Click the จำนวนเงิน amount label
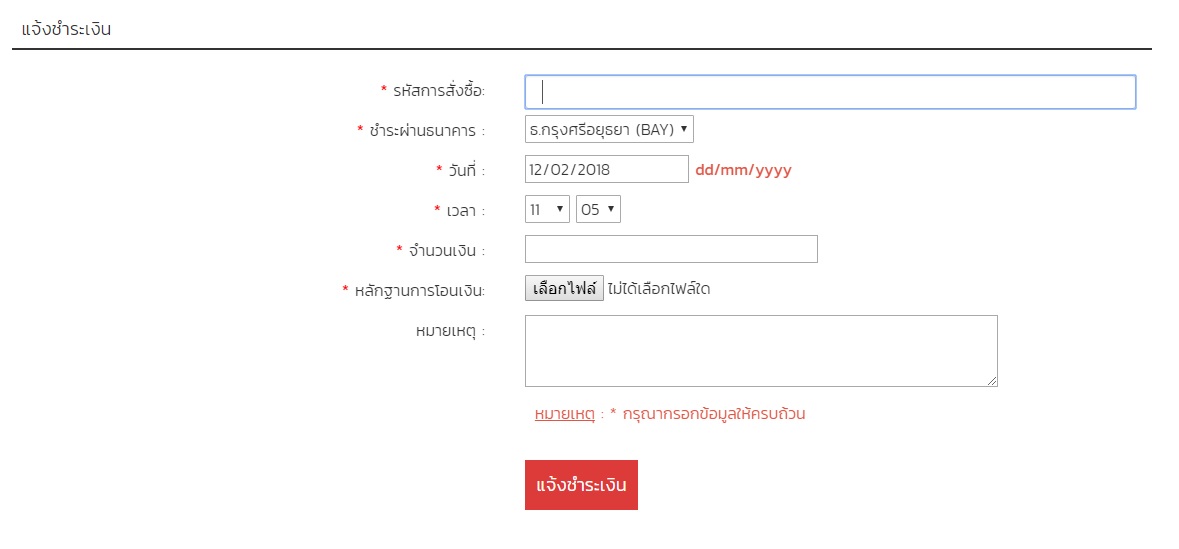 (x=446, y=250)
